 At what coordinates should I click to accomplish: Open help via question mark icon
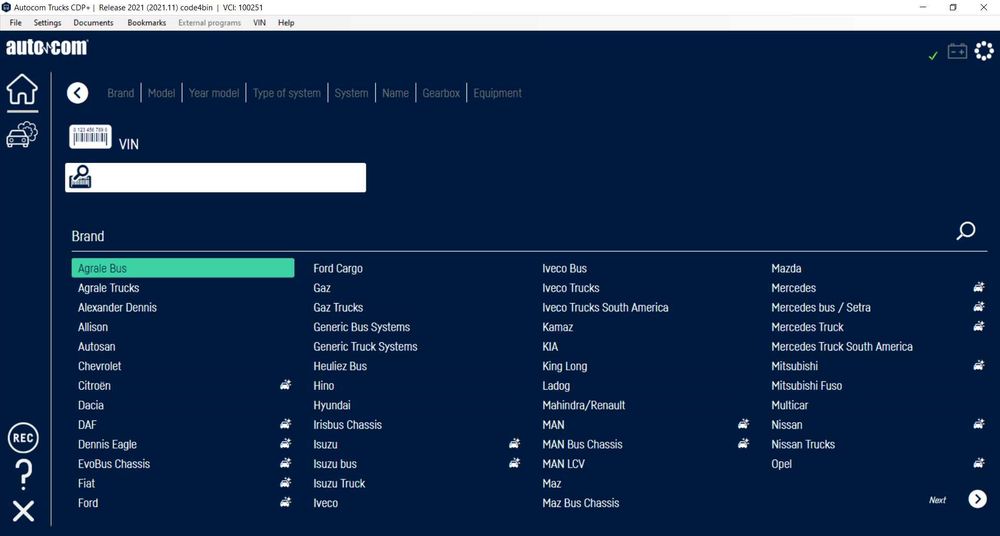(x=23, y=475)
